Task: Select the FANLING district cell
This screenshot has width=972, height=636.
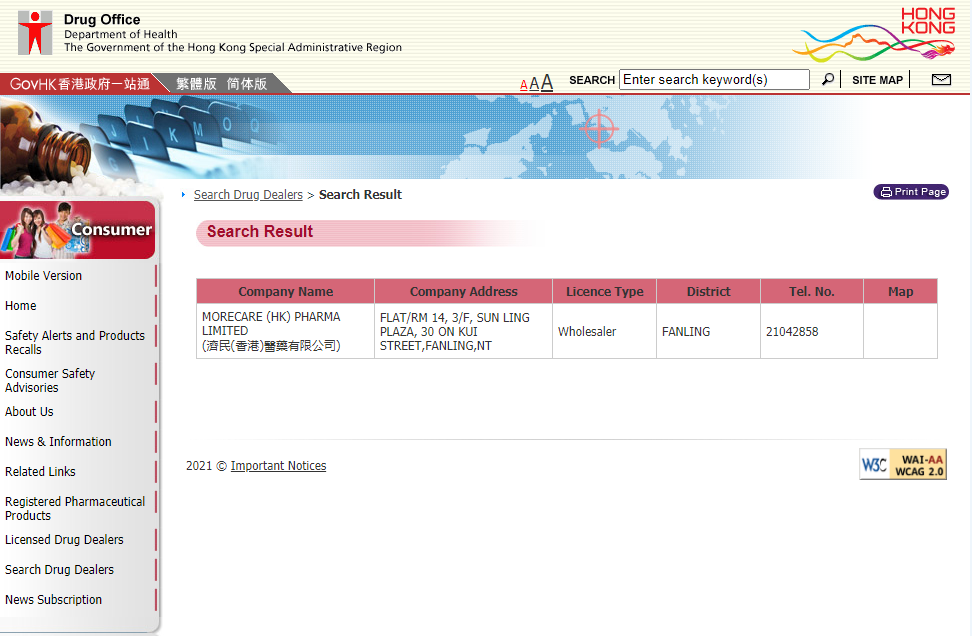Action: click(x=709, y=331)
